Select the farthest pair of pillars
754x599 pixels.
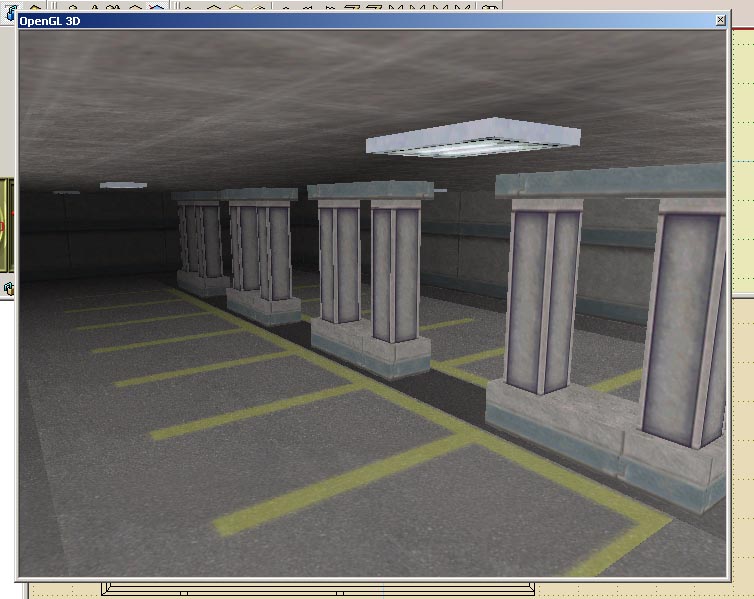(200, 240)
